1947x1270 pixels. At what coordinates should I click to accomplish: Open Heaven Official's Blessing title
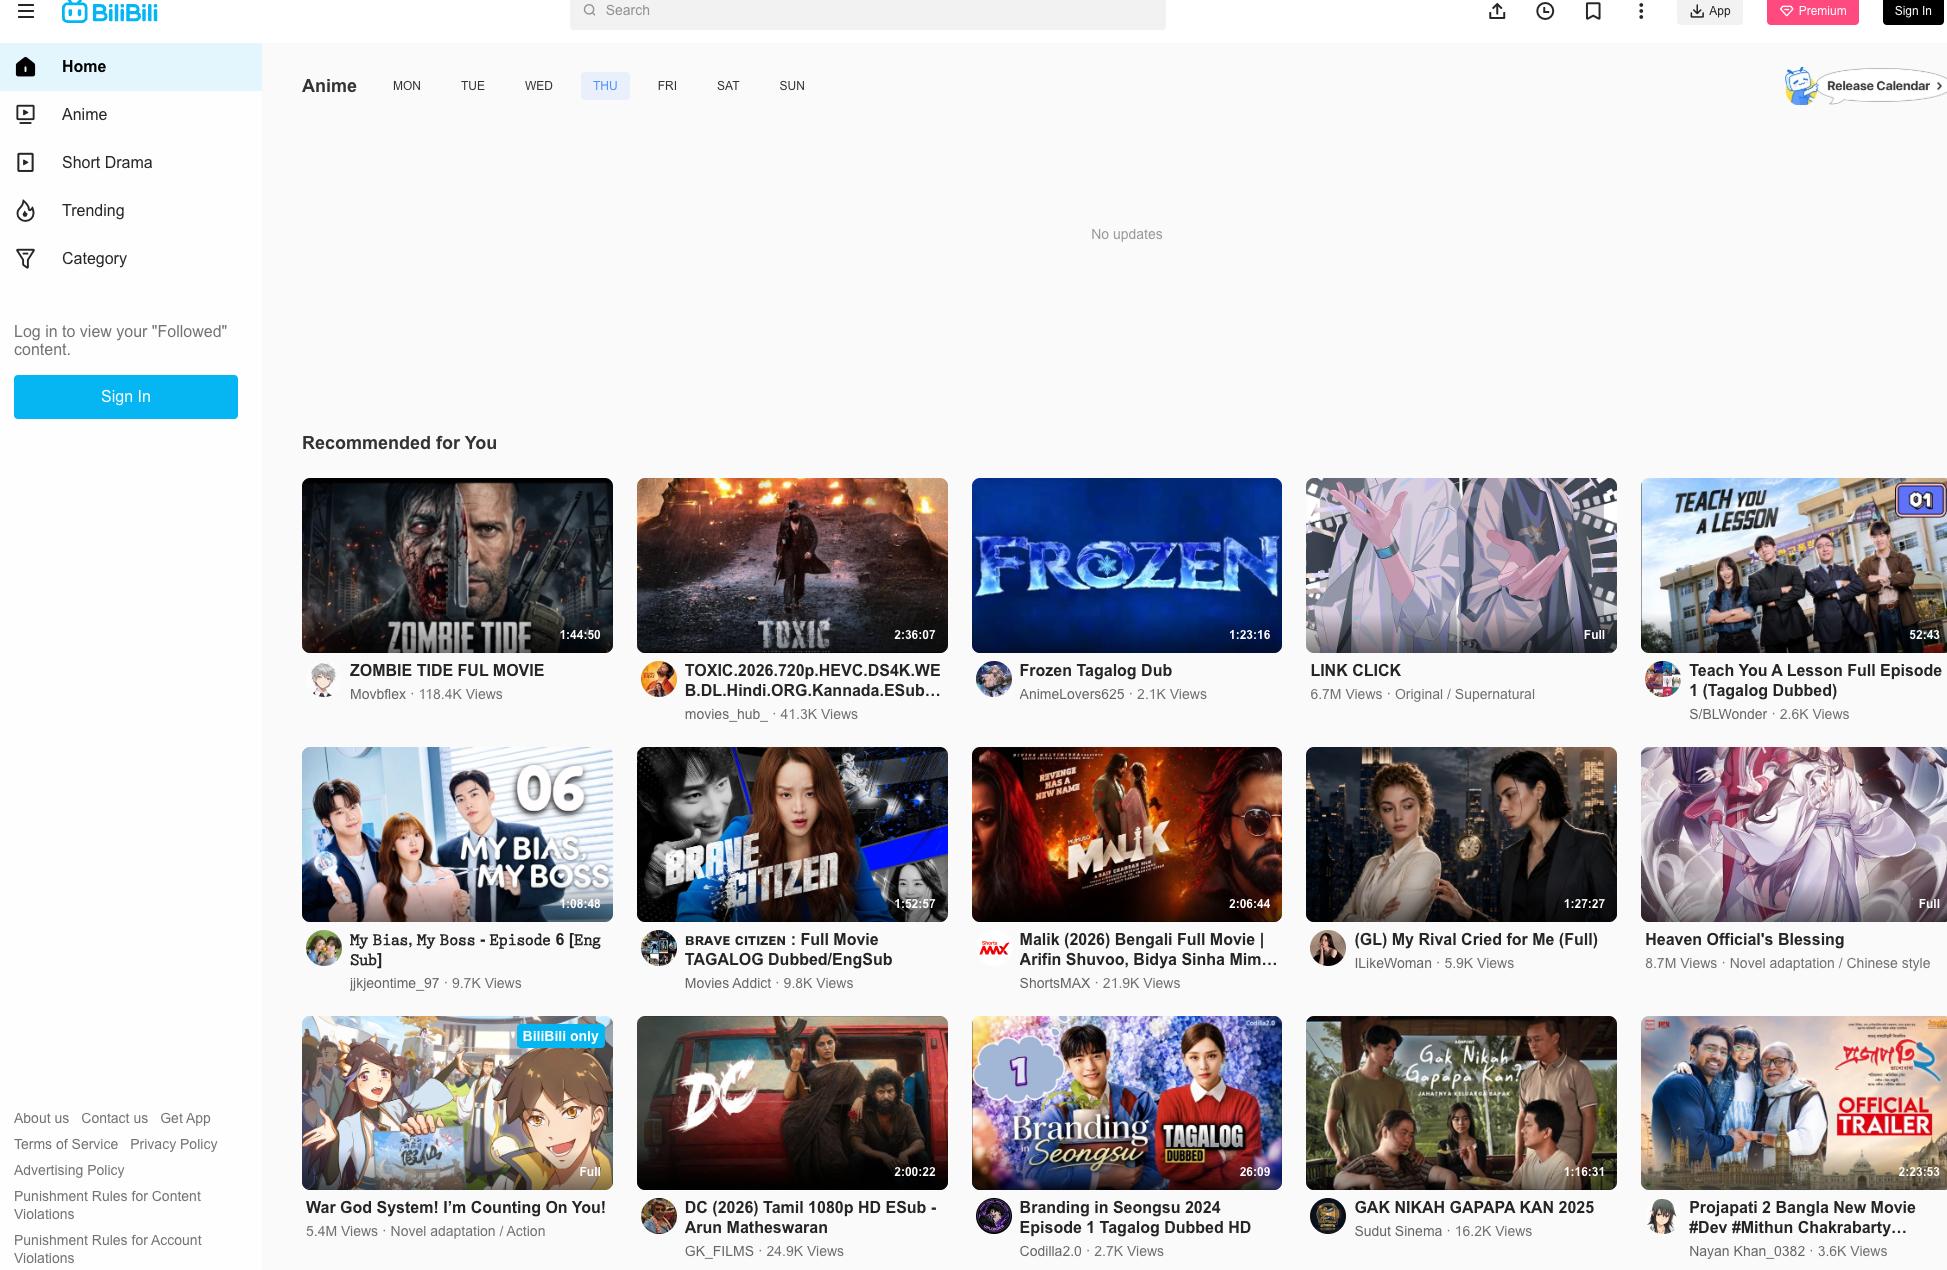(1745, 940)
